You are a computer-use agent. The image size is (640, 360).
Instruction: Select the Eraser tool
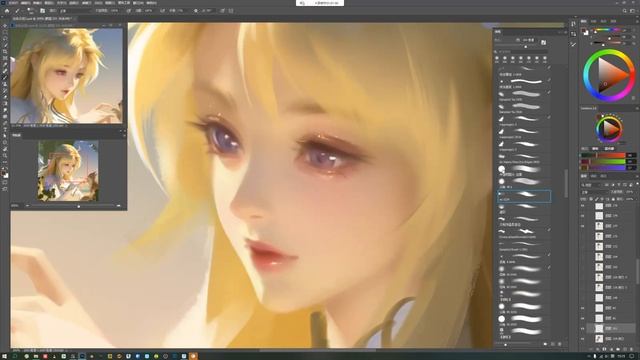[x=5, y=97]
